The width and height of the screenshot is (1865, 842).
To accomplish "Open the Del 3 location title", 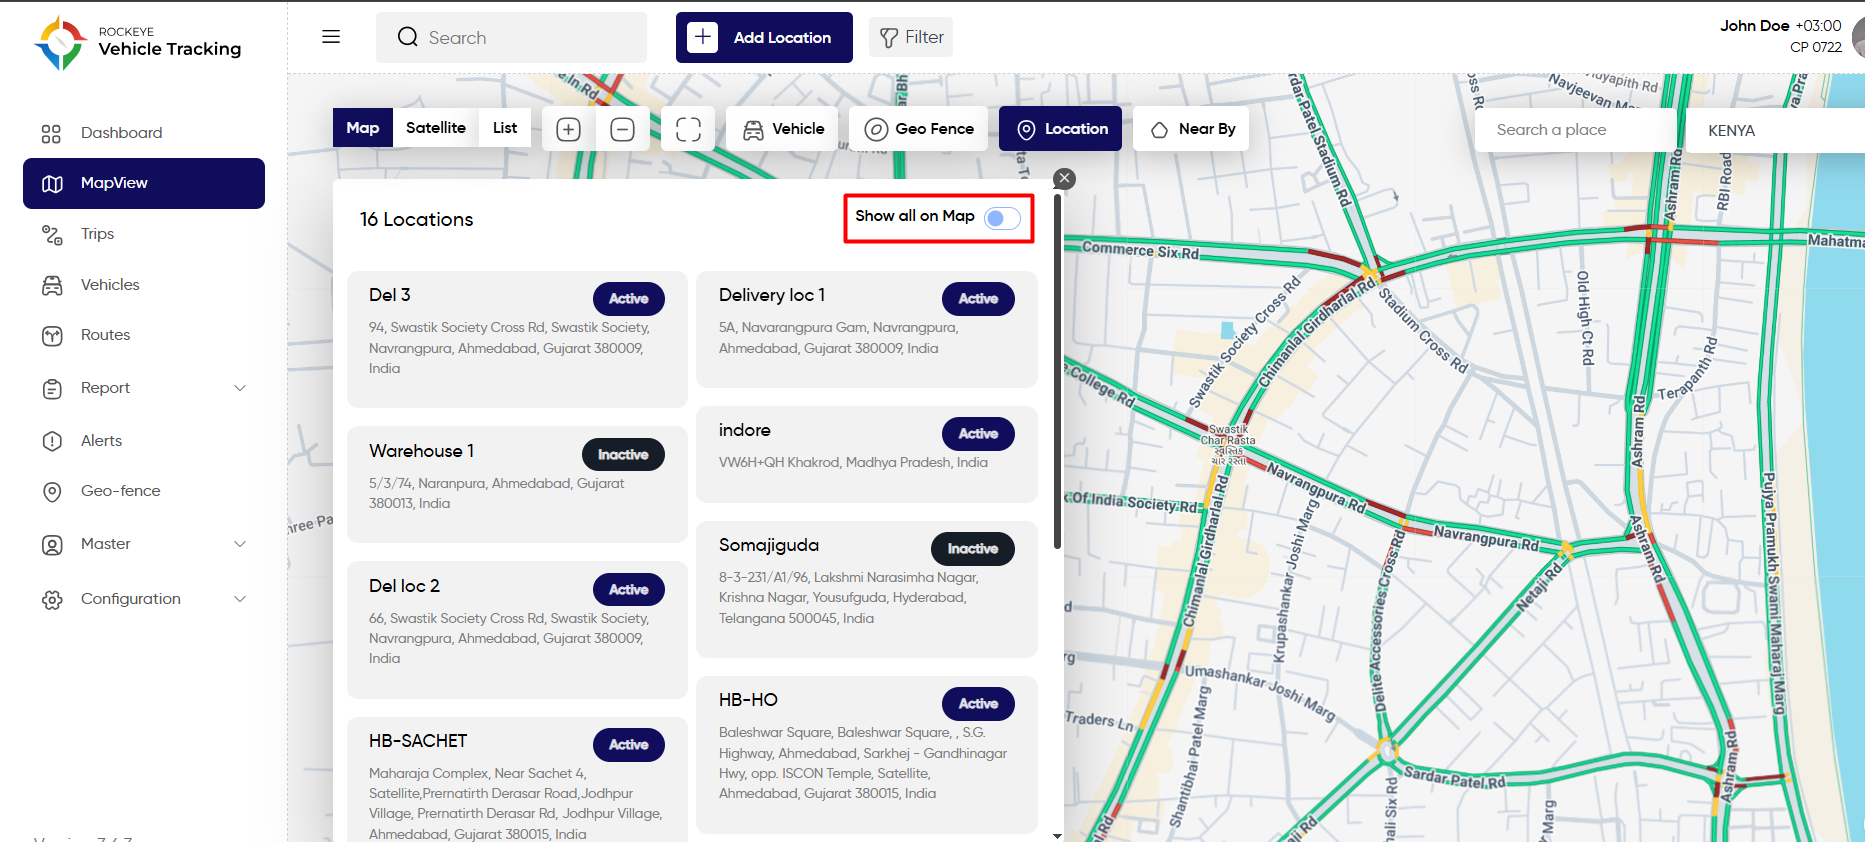I will point(390,295).
